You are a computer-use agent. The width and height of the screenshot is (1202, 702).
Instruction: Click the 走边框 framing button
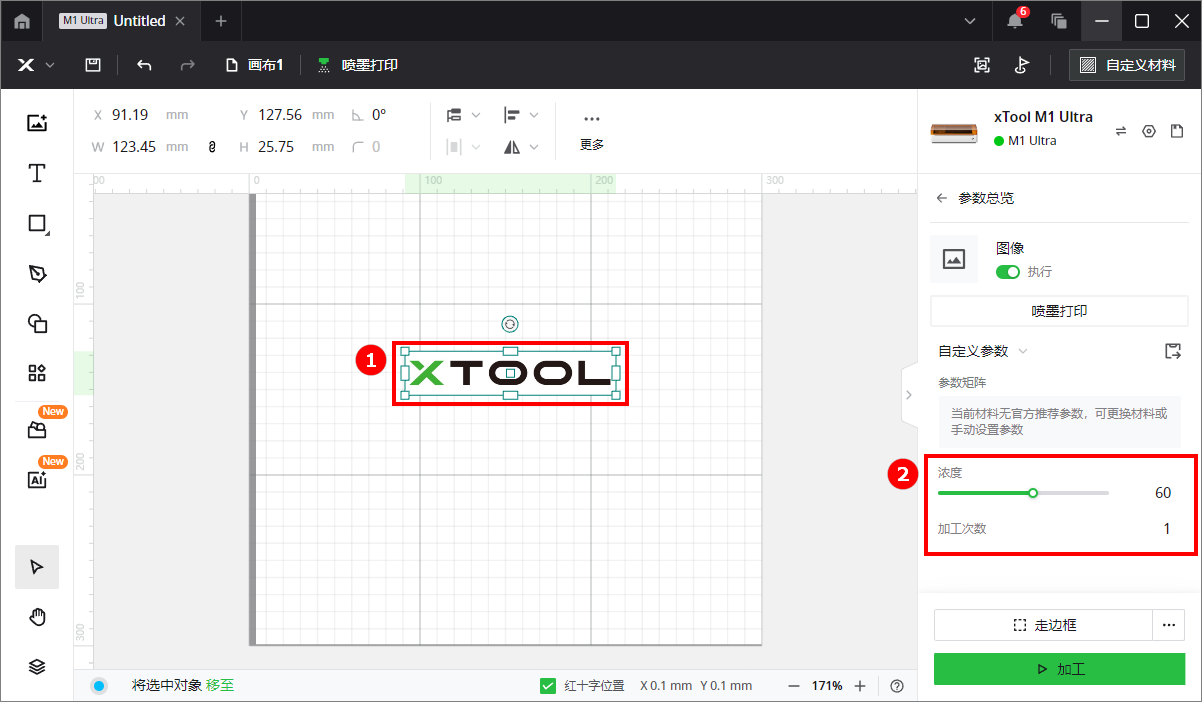tap(1044, 625)
